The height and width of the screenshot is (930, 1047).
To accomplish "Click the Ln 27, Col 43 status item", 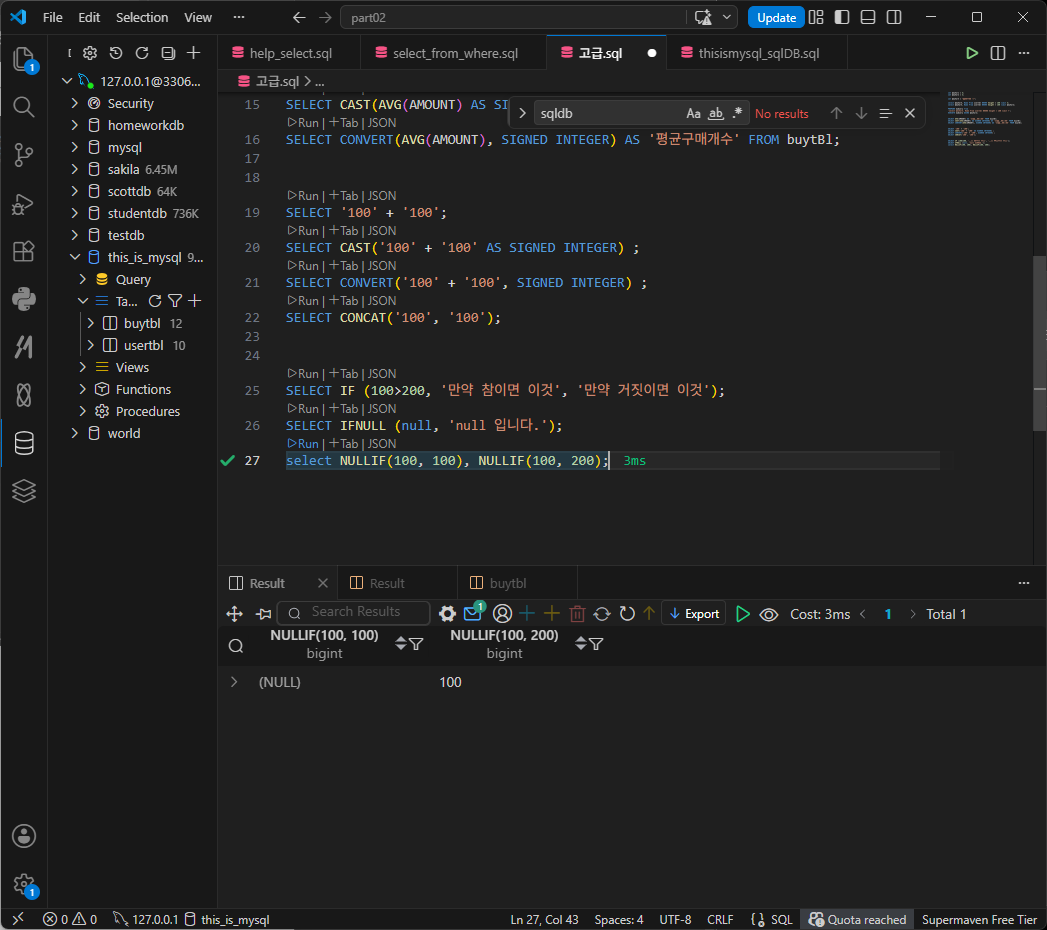I will coord(544,919).
